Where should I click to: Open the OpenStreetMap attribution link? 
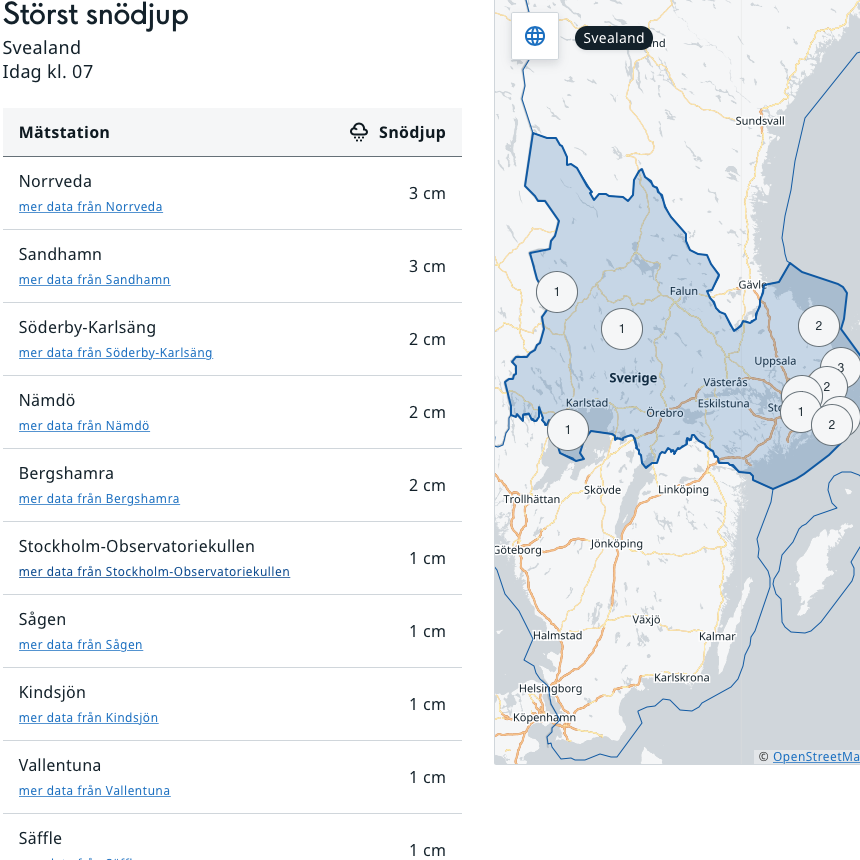(815, 757)
